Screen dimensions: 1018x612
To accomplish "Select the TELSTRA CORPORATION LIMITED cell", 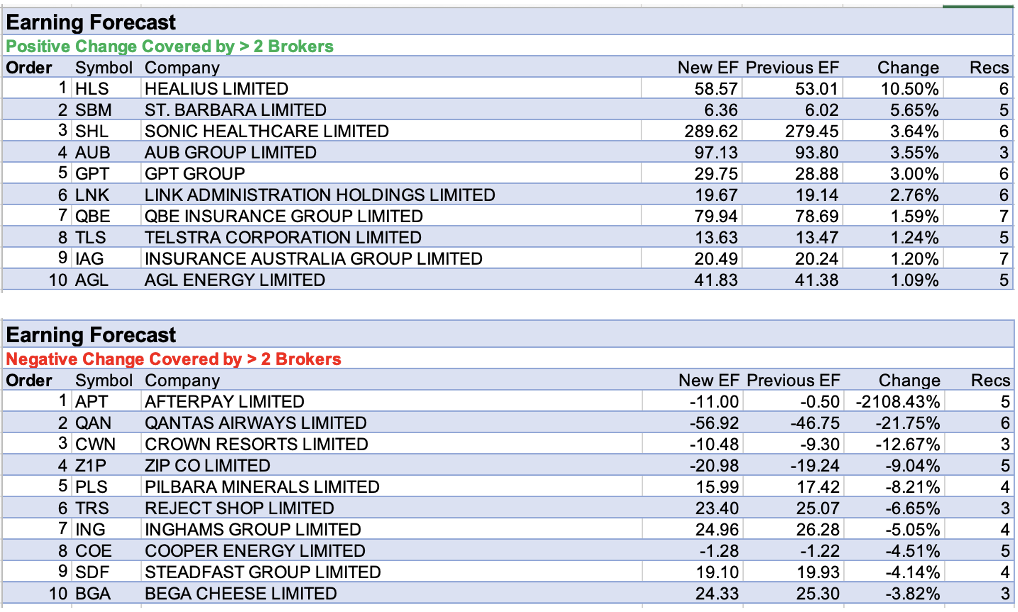I will pyautogui.click(x=283, y=238).
